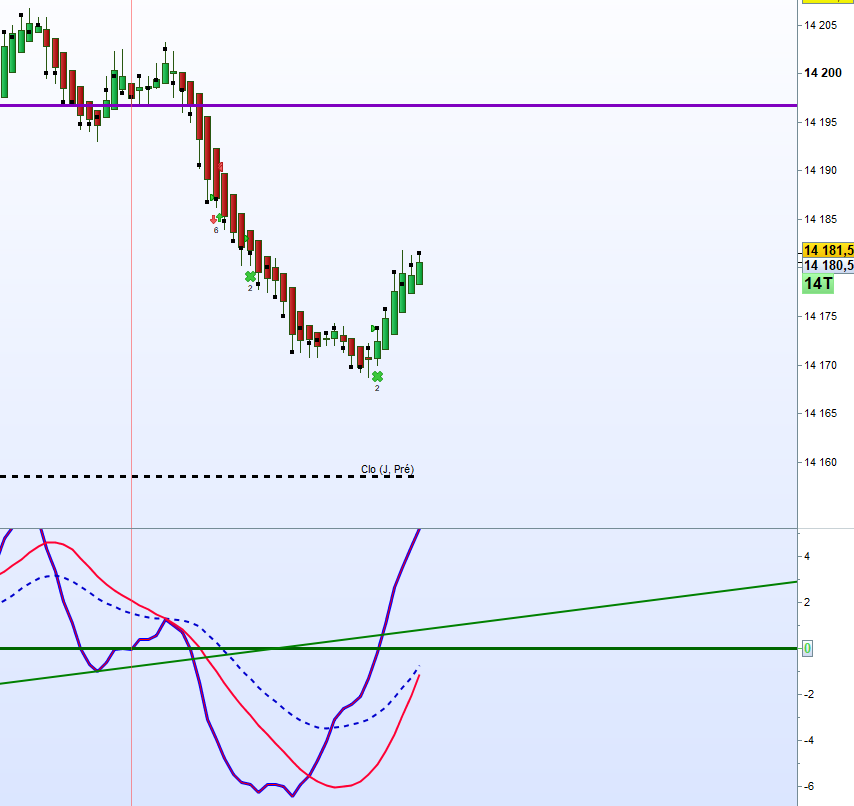
Task: Select the 14 180,5 price label
Action: pyautogui.click(x=828, y=265)
